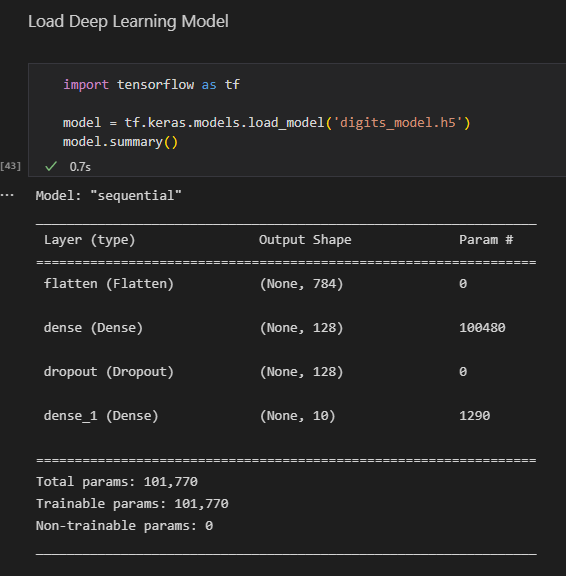Click the Output Shape column header
The width and height of the screenshot is (566, 576).
click(x=305, y=240)
